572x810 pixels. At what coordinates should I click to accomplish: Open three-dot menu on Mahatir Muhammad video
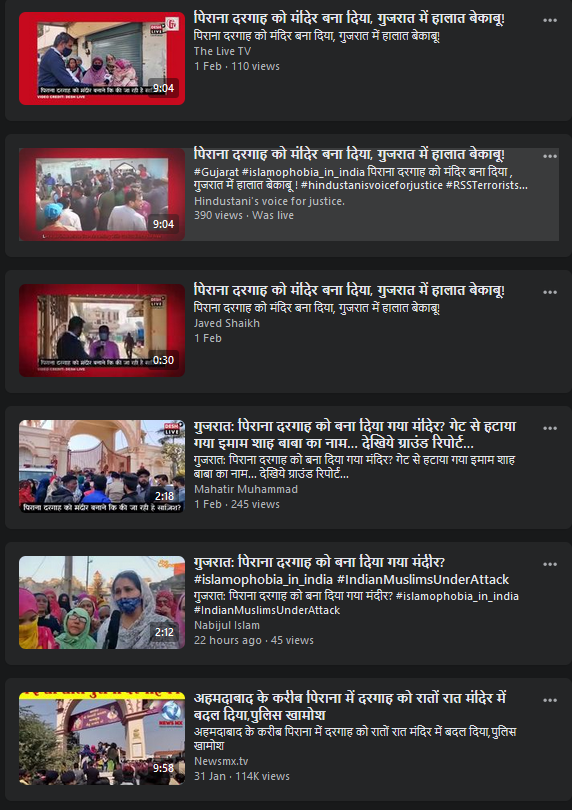click(x=550, y=428)
